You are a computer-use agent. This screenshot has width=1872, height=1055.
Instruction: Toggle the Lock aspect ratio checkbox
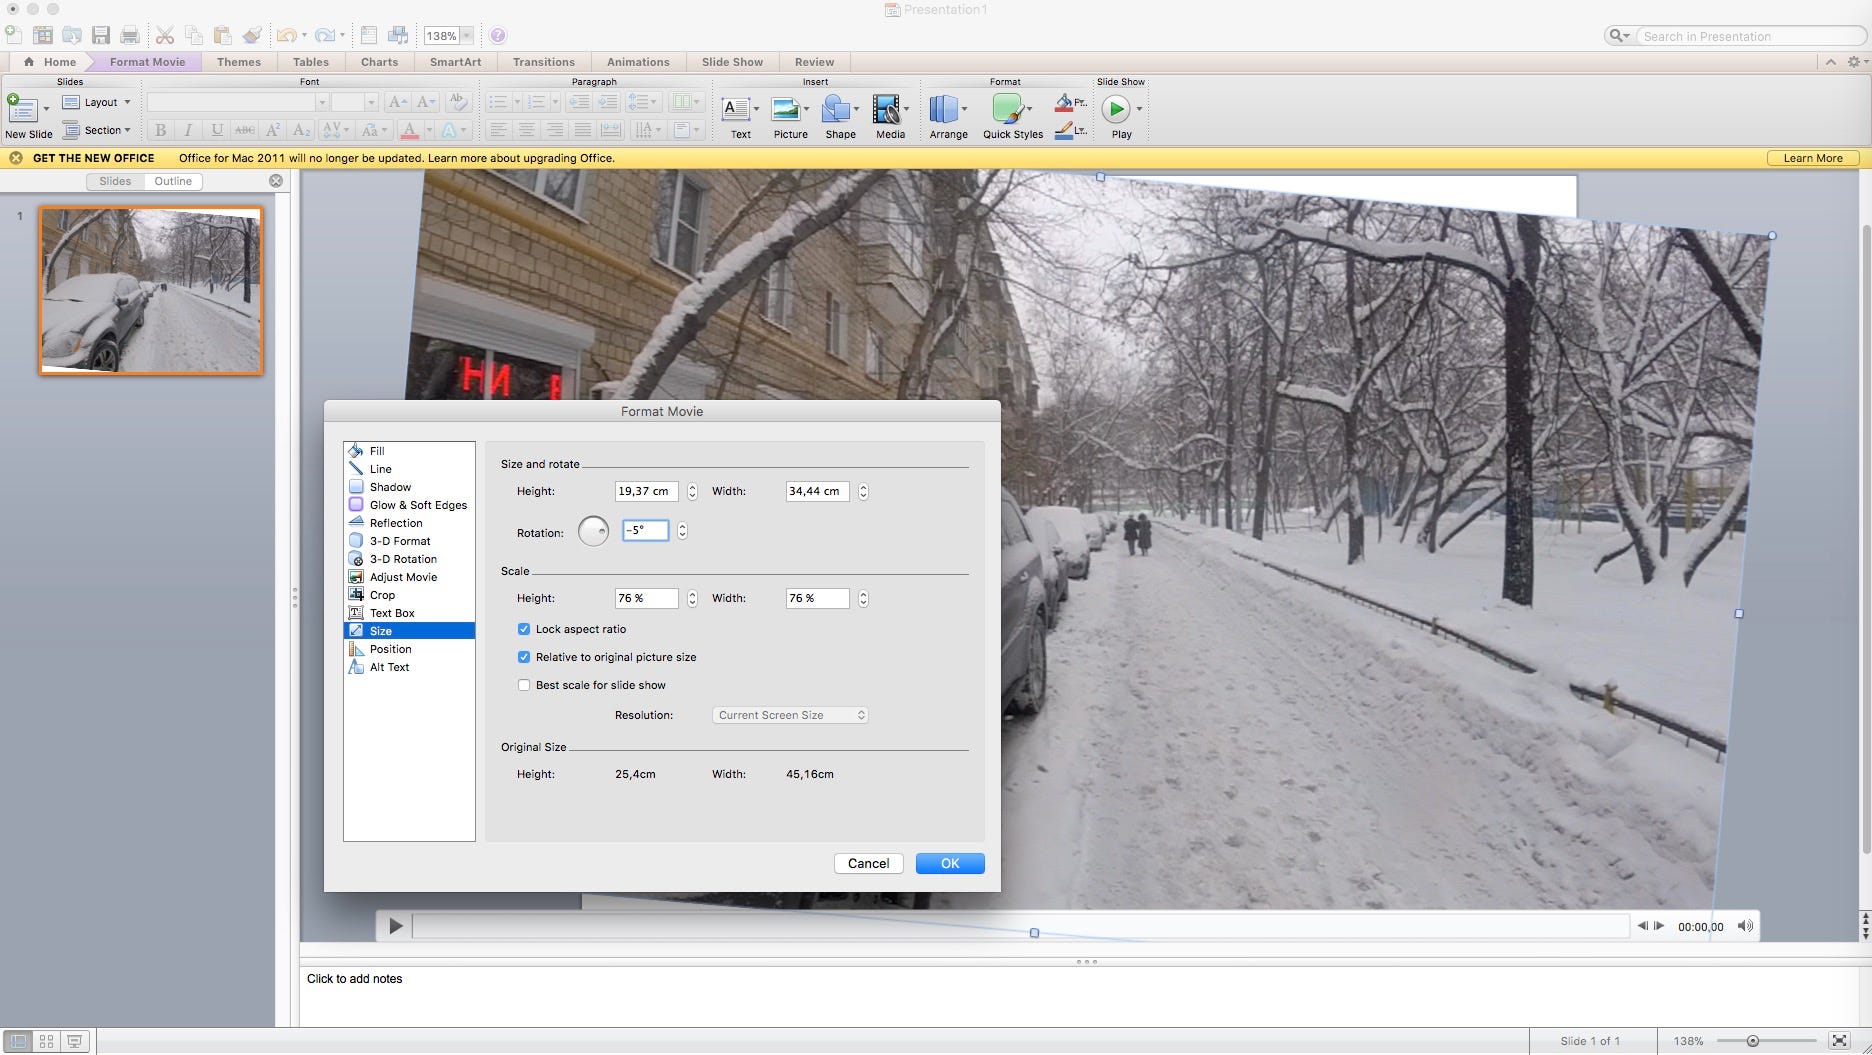524,629
